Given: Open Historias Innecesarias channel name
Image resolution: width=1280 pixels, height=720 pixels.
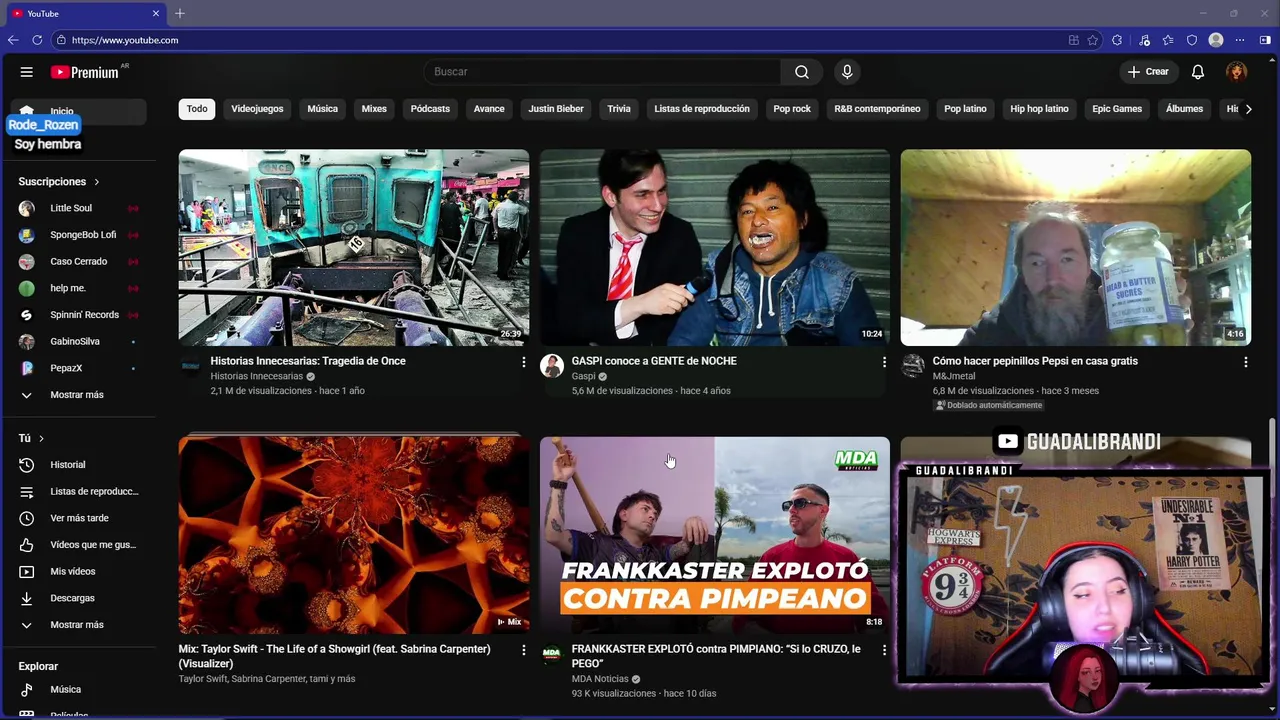Looking at the screenshot, I should (256, 377).
